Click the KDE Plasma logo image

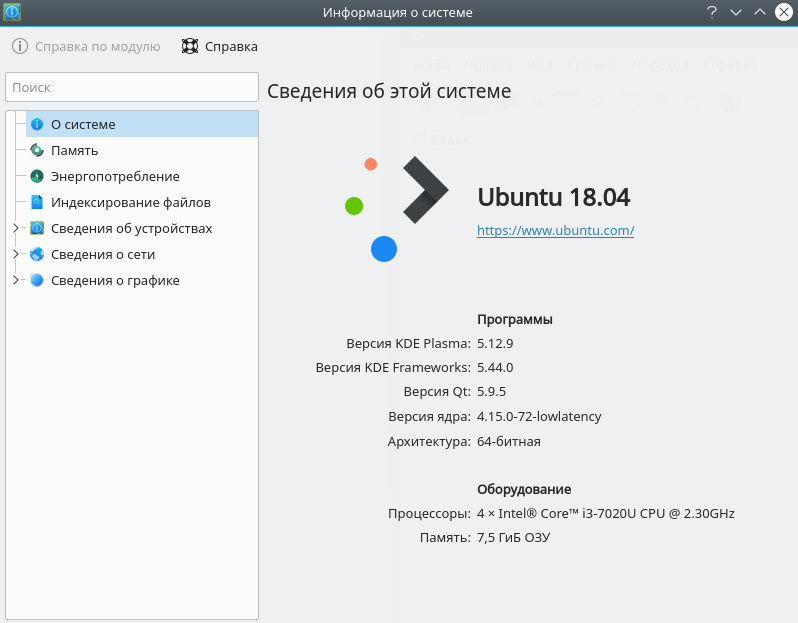(396, 209)
